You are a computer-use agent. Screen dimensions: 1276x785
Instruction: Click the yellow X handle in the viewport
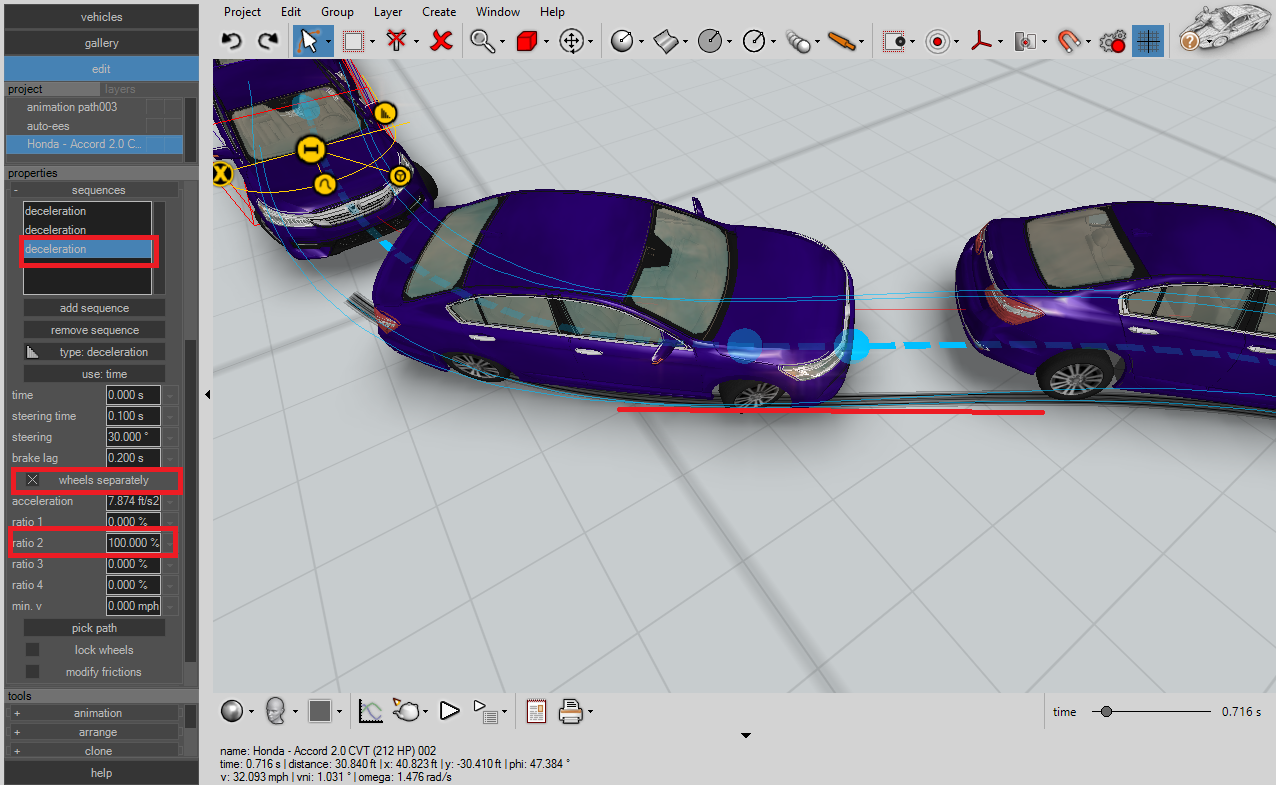(222, 174)
